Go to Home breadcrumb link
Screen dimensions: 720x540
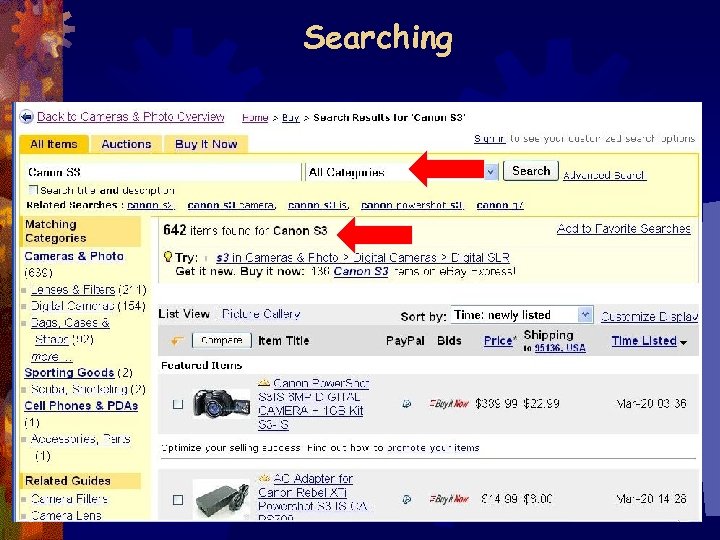pos(255,118)
